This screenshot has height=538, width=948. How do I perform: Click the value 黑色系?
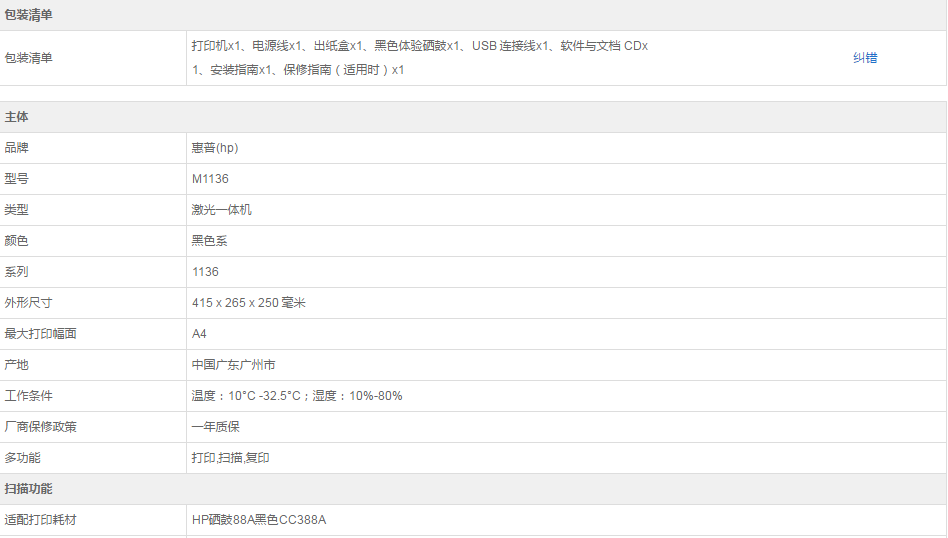point(209,241)
